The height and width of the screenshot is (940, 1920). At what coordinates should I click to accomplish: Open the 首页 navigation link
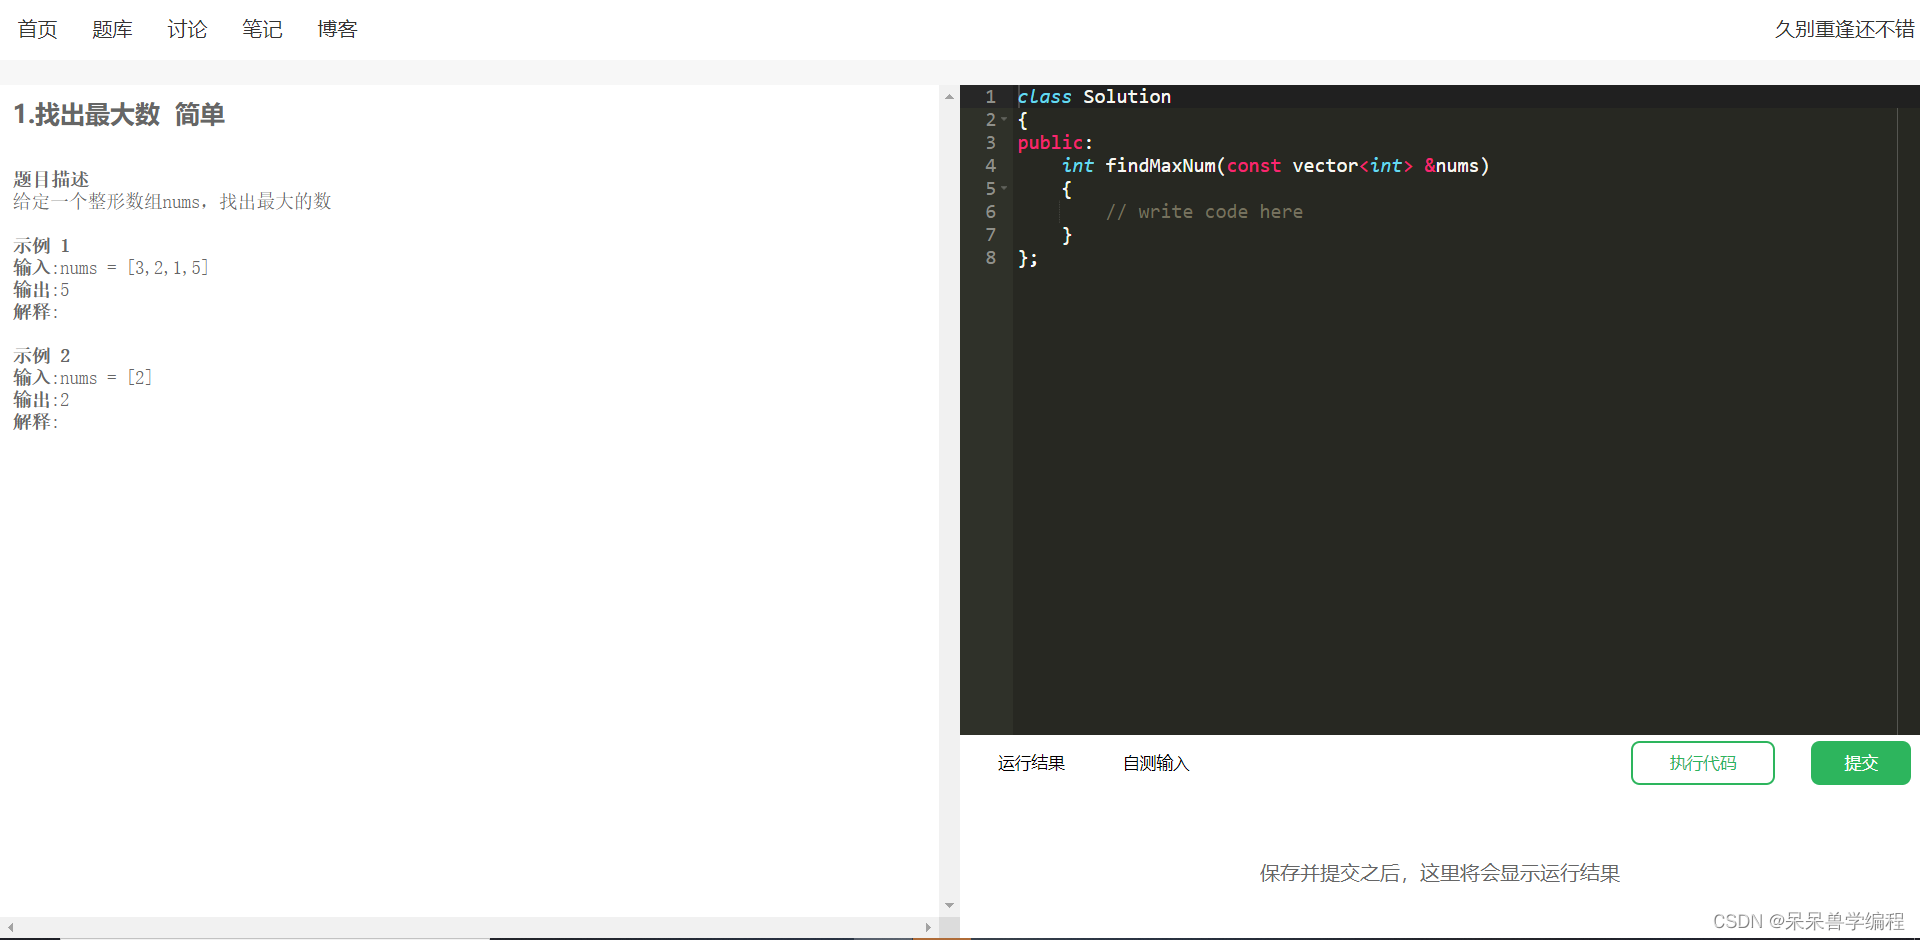coord(38,29)
